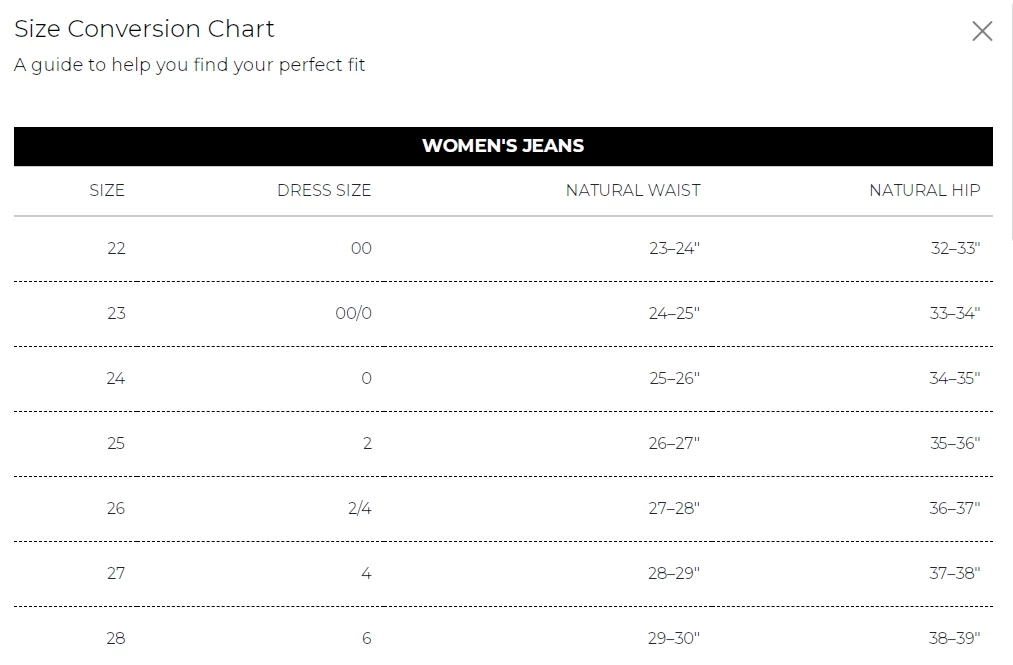Click the 23–24" natural waist value
This screenshot has width=1013, height=665.
[x=674, y=248]
